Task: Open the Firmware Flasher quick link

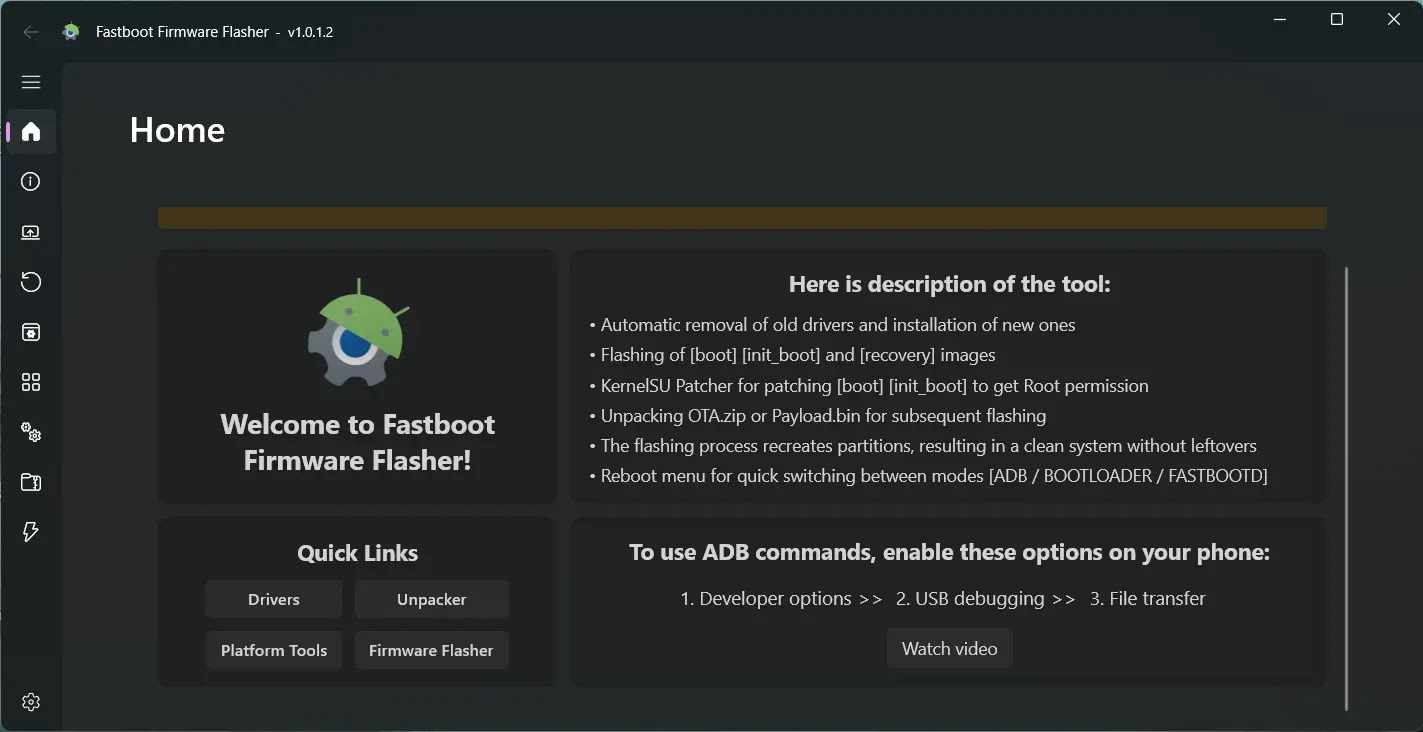Action: [432, 650]
